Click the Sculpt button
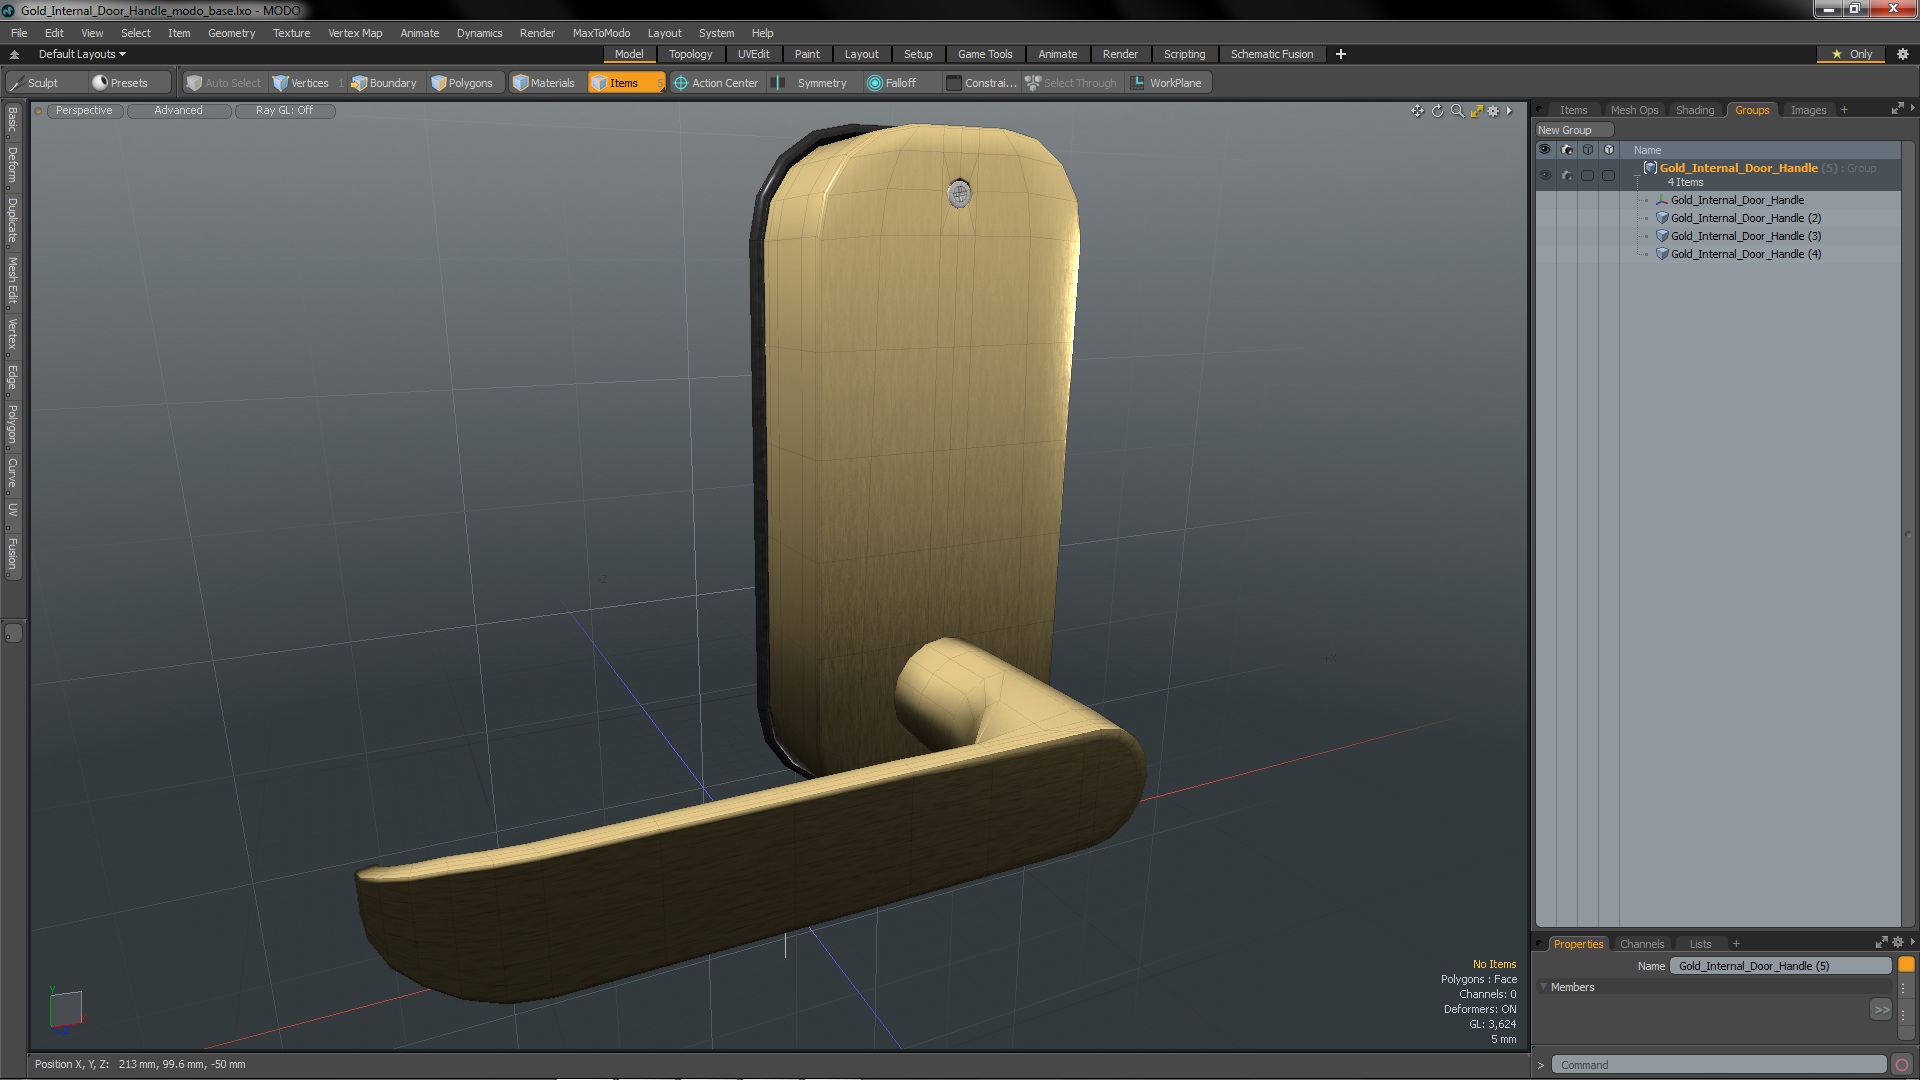The image size is (1920, 1080). click(42, 83)
